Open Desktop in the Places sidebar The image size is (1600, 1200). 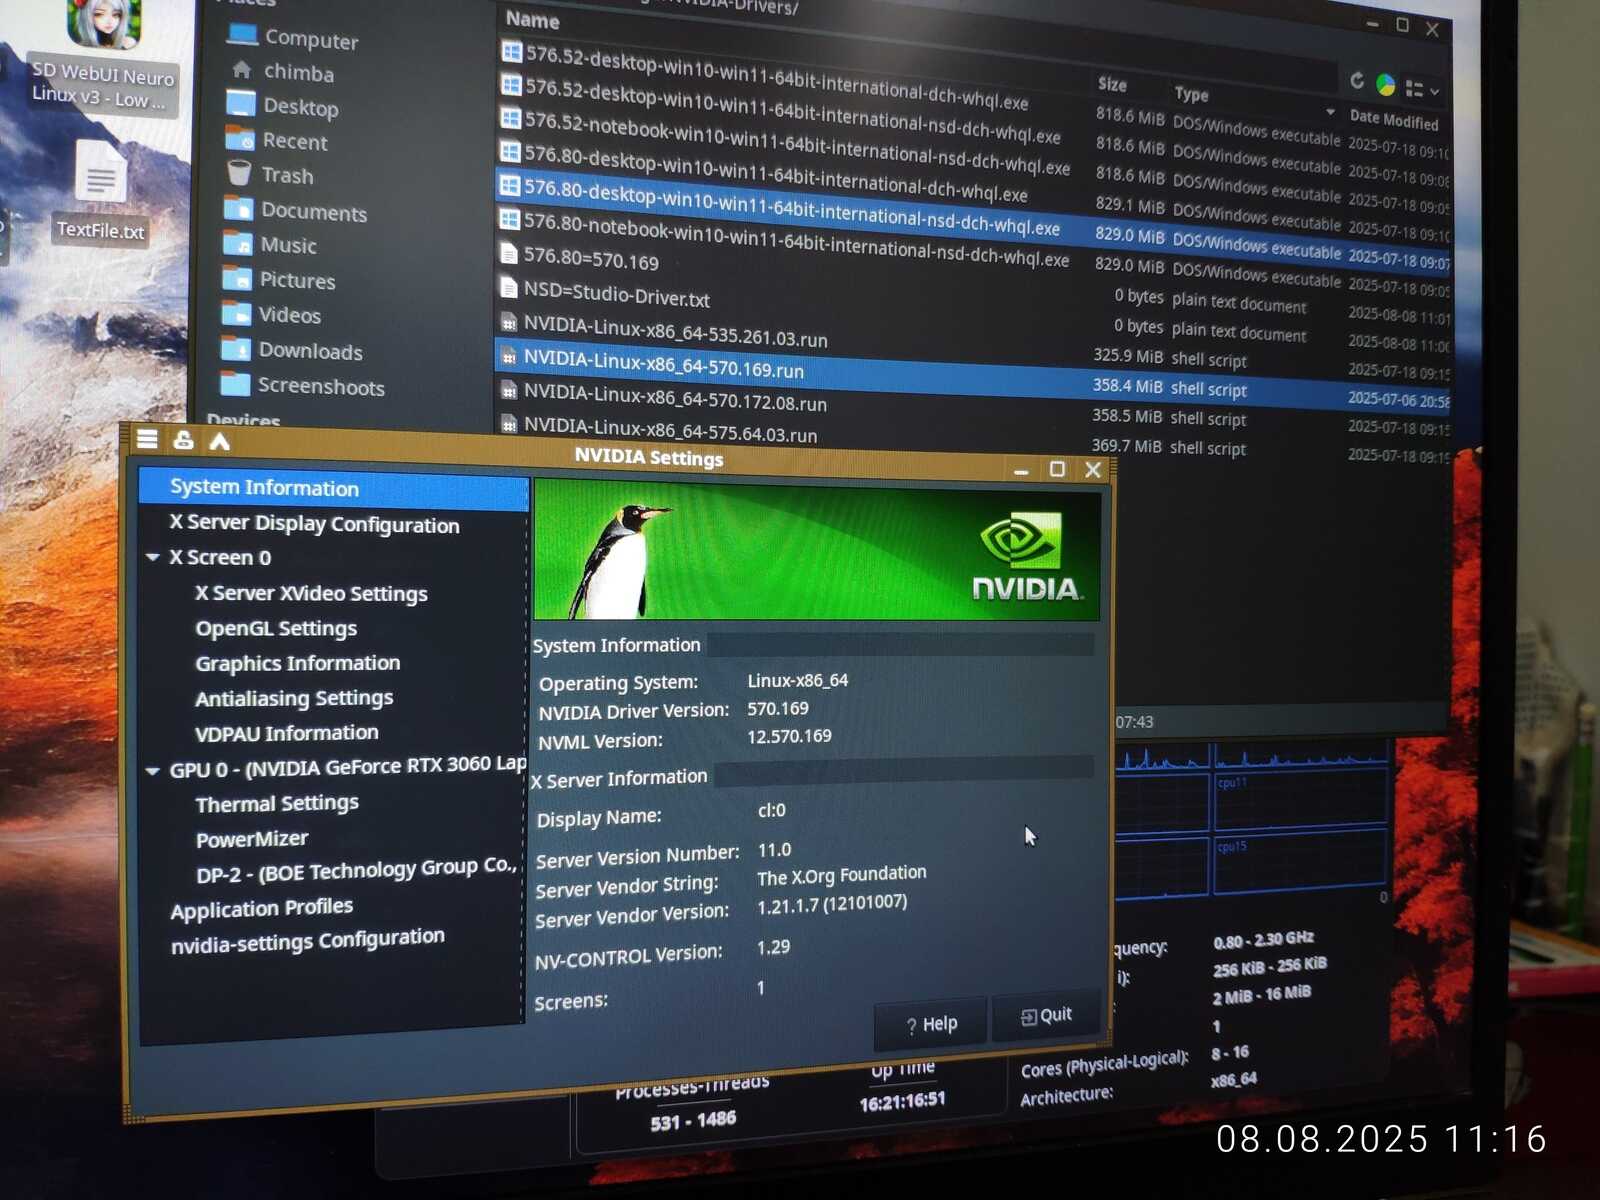[283, 105]
